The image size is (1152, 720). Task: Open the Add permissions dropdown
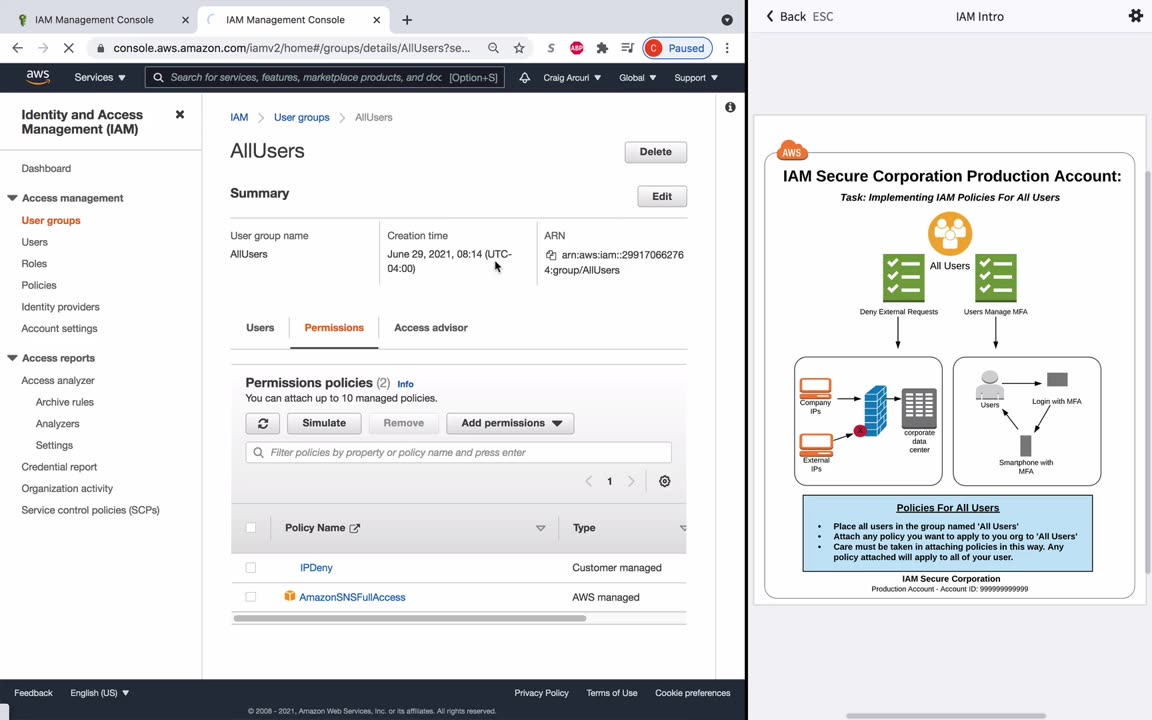(x=510, y=423)
